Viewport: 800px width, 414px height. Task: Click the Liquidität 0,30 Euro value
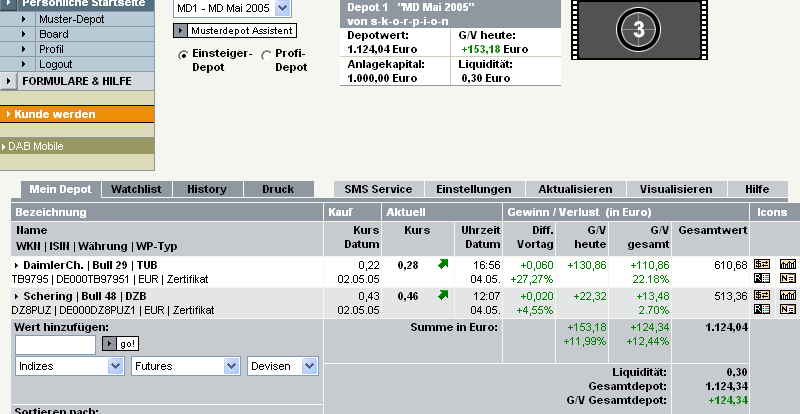tap(486, 78)
